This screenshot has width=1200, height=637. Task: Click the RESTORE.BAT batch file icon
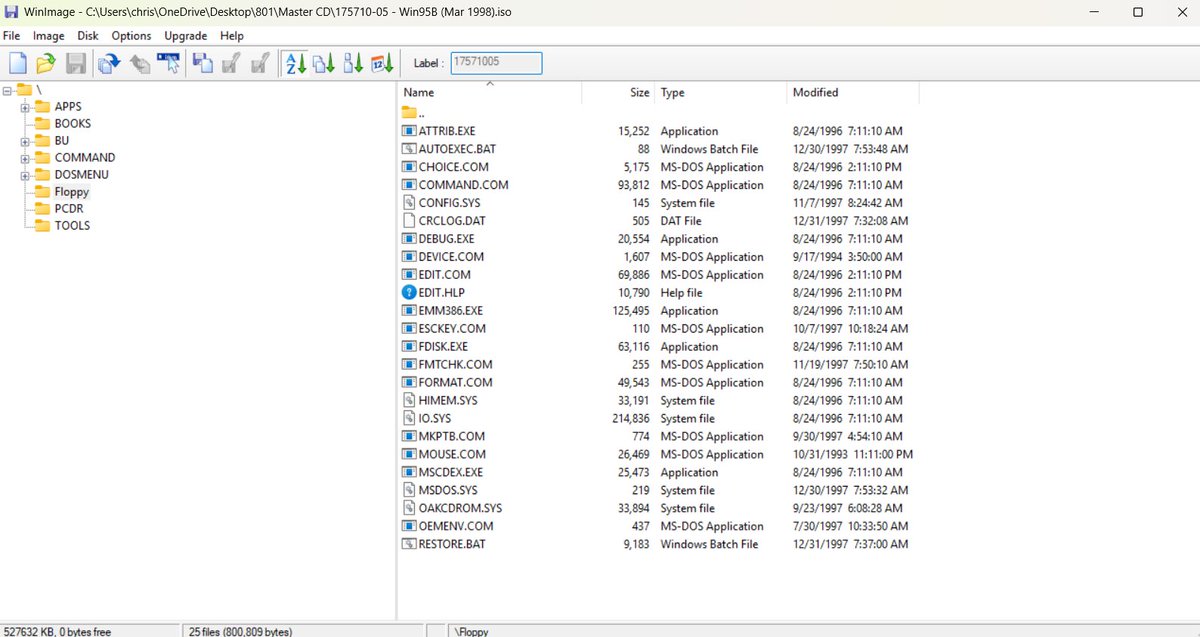(409, 544)
